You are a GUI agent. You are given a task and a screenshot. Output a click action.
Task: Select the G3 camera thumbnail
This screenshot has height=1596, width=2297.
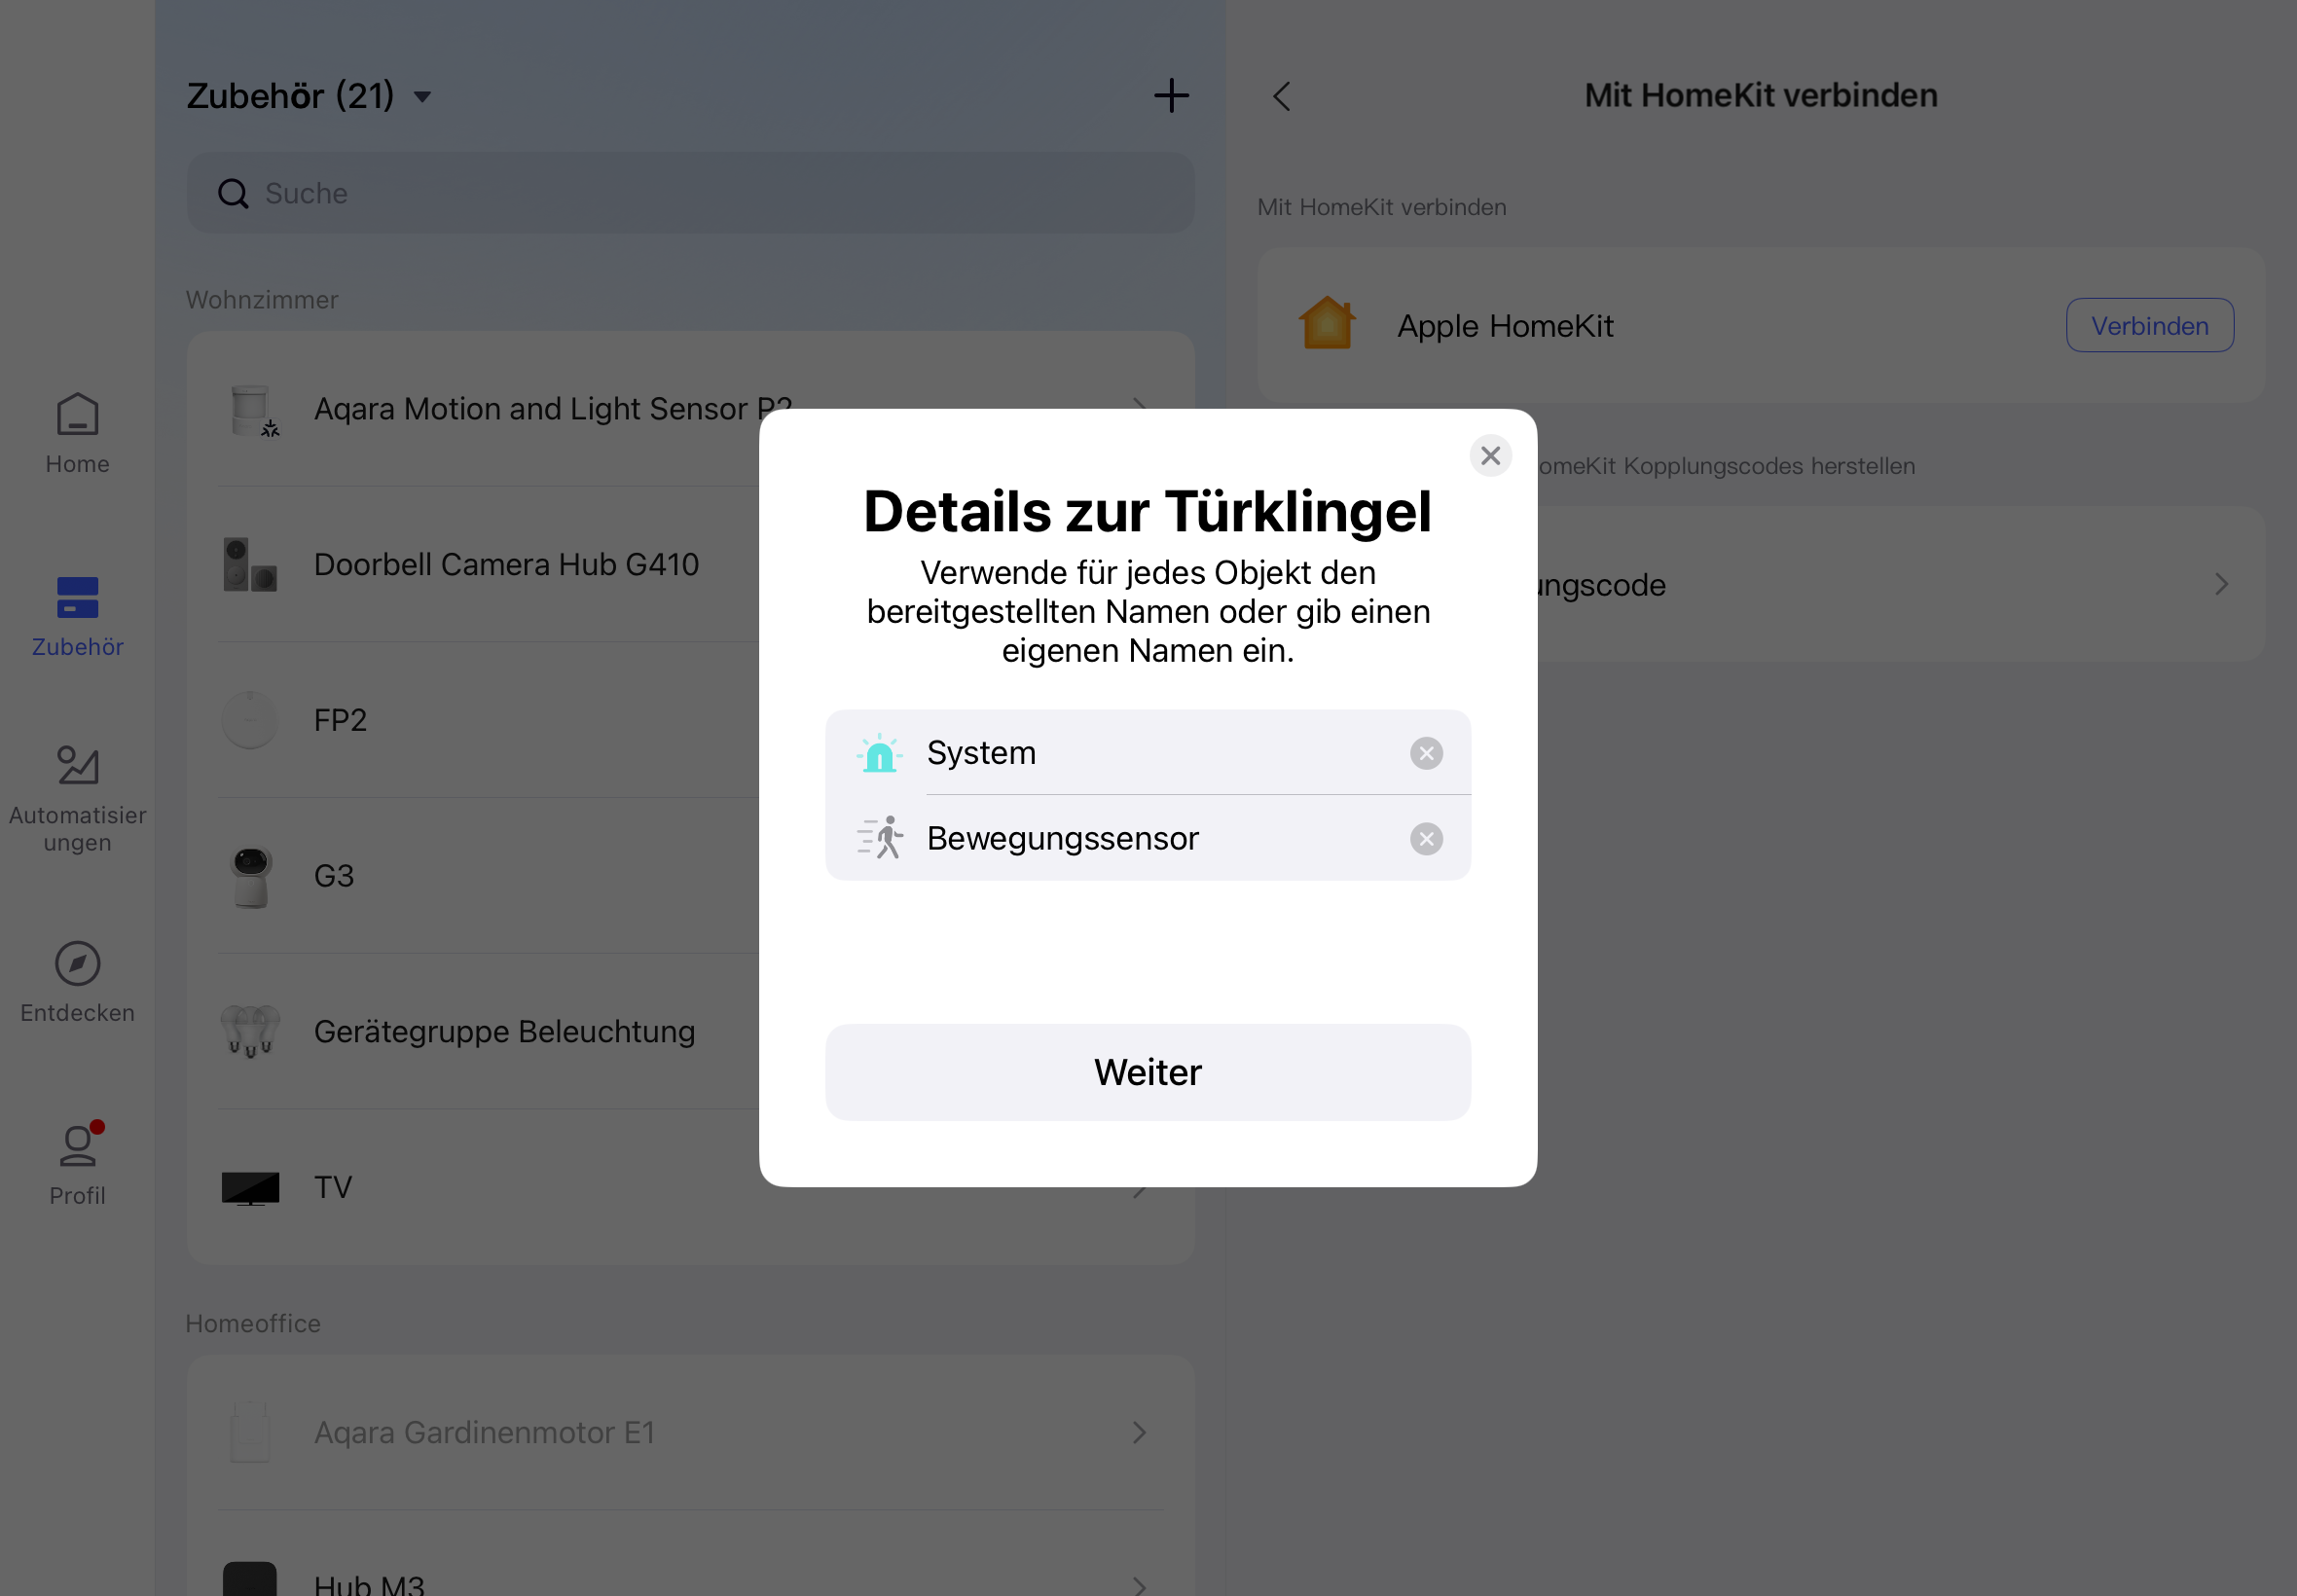[x=250, y=876]
